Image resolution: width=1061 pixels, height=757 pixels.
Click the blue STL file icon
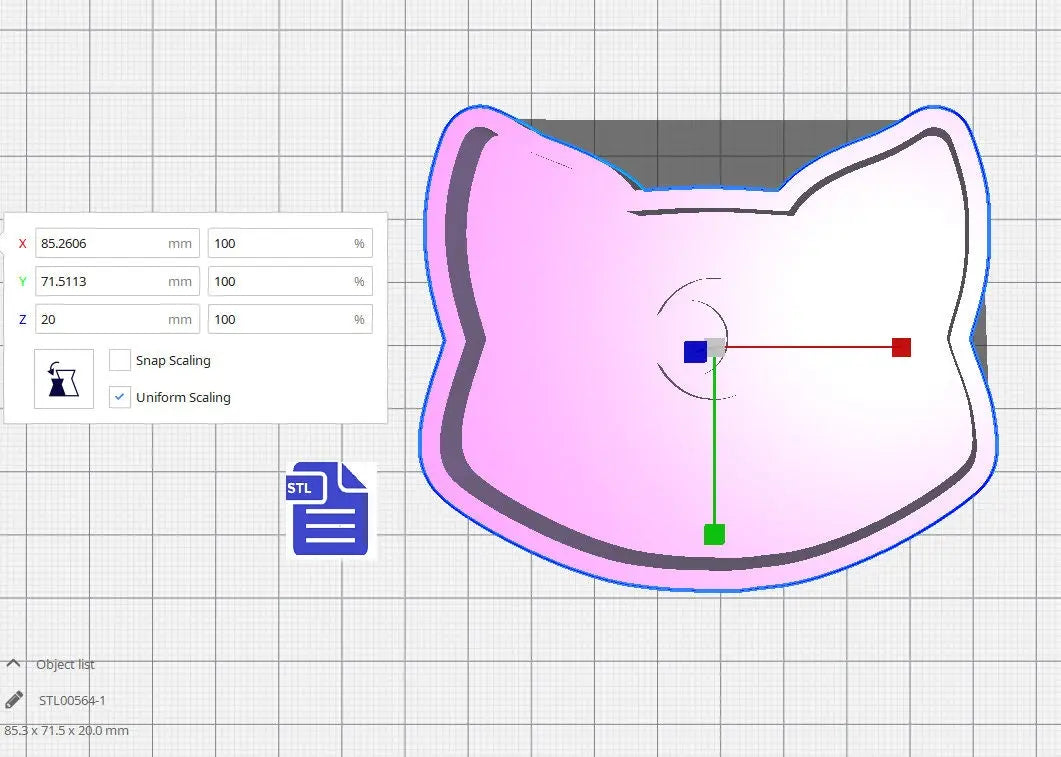[x=330, y=508]
